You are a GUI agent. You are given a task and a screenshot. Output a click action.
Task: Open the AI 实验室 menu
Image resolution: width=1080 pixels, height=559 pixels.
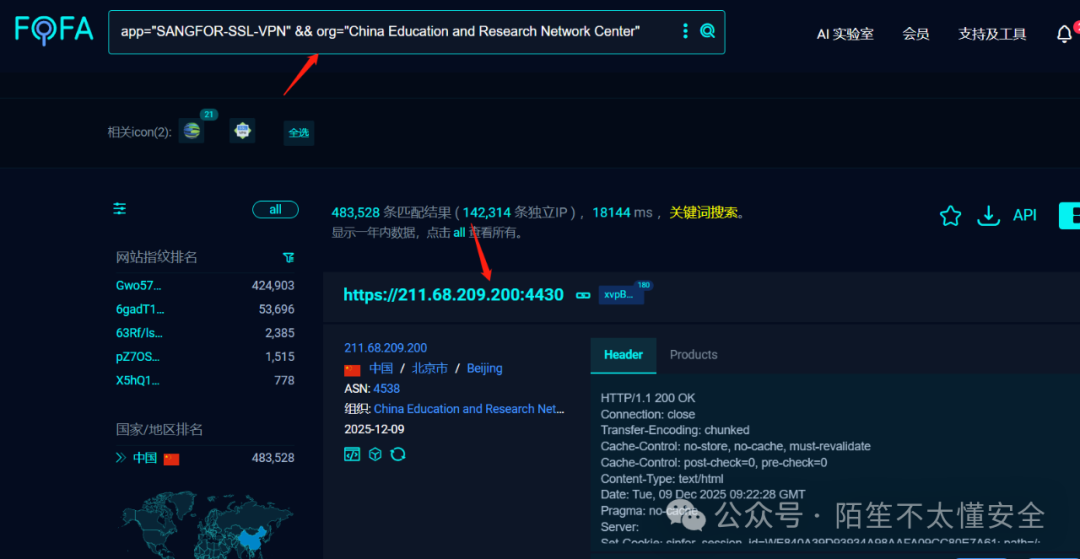845,34
